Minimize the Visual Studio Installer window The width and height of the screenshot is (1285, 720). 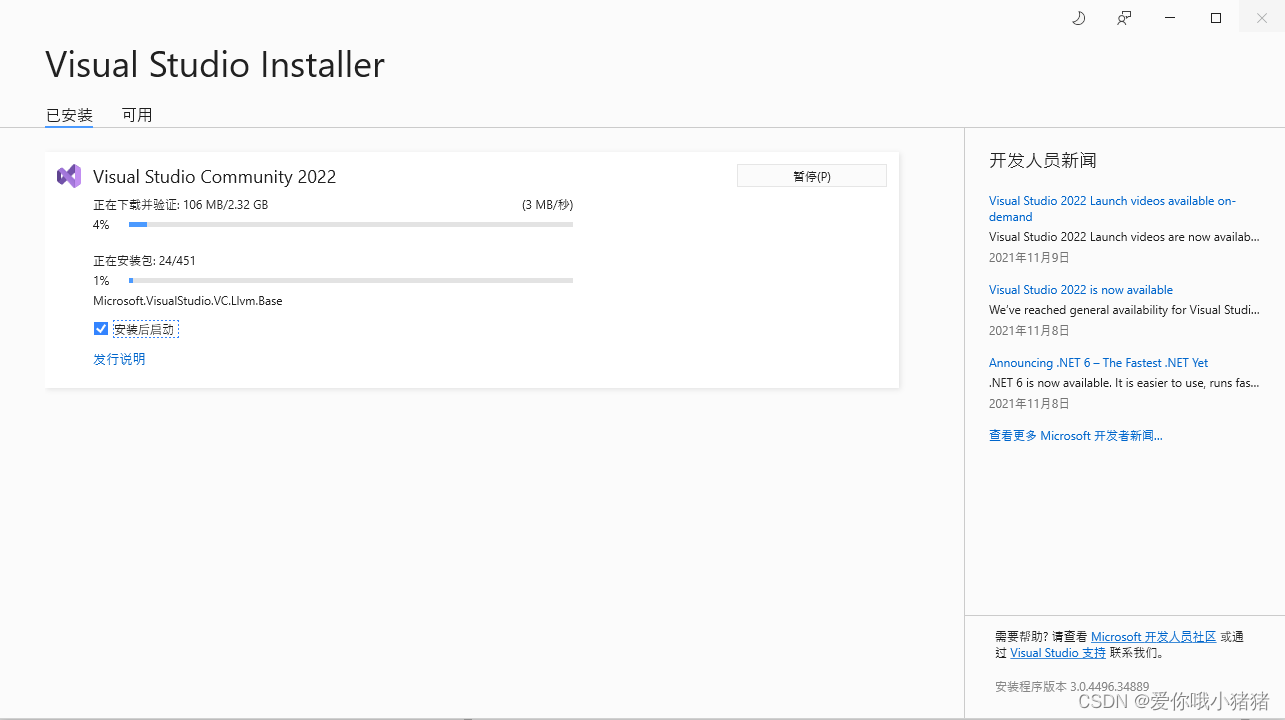[1170, 18]
